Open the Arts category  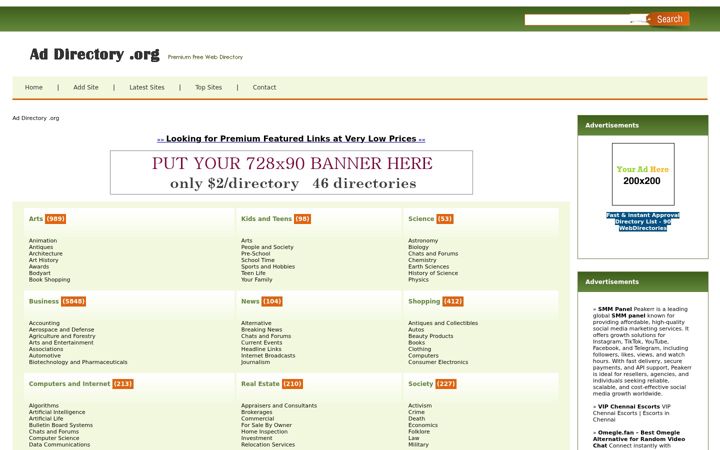(x=36, y=219)
